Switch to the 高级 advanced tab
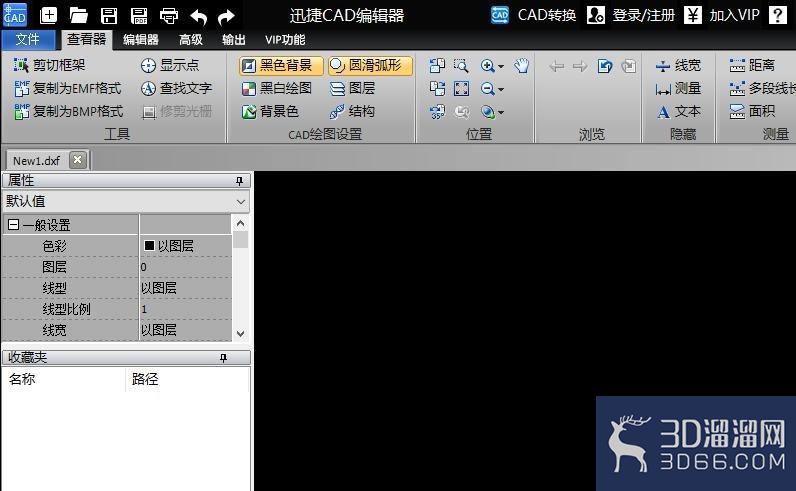The width and height of the screenshot is (796, 491). click(x=191, y=40)
